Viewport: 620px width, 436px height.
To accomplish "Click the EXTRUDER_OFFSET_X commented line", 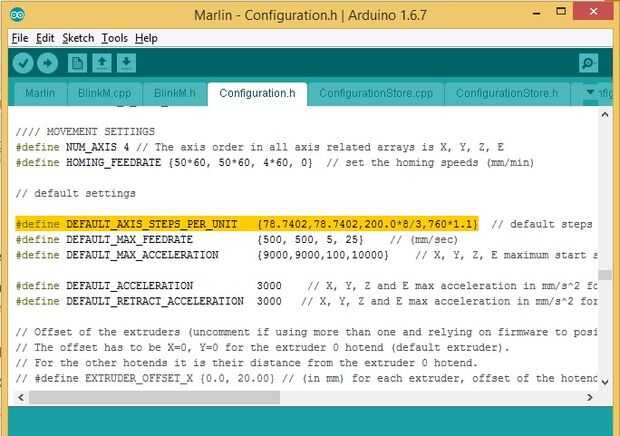I will click(306, 378).
